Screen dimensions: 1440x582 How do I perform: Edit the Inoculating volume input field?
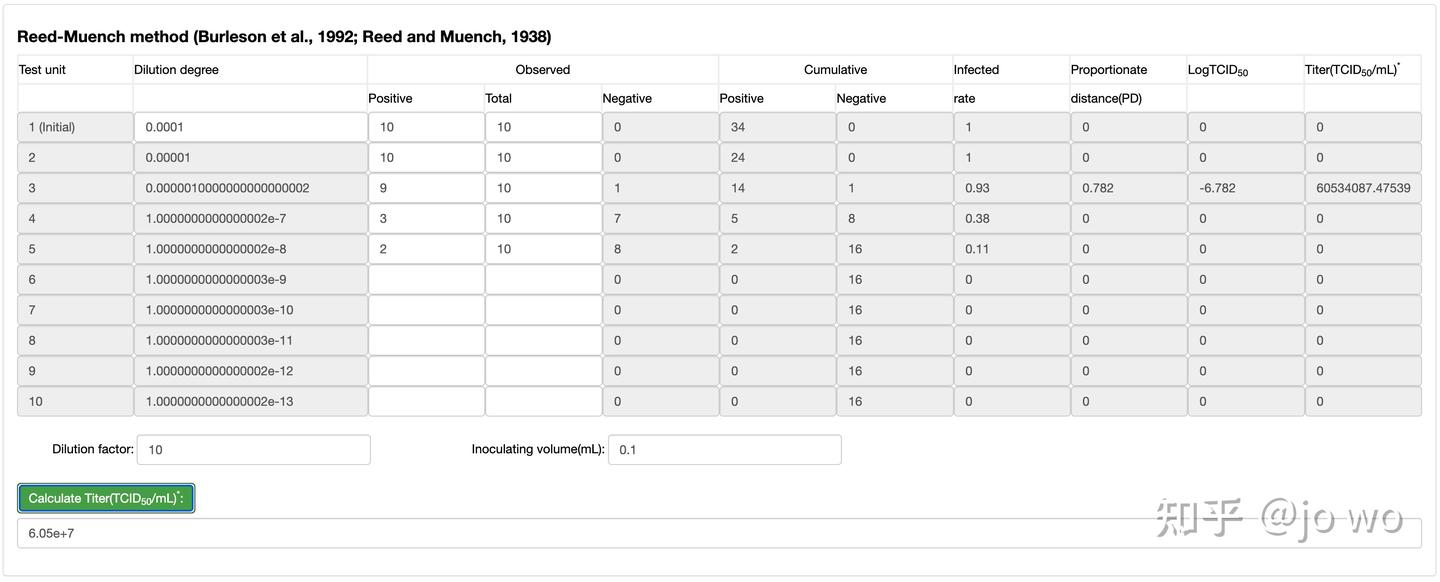tap(725, 450)
